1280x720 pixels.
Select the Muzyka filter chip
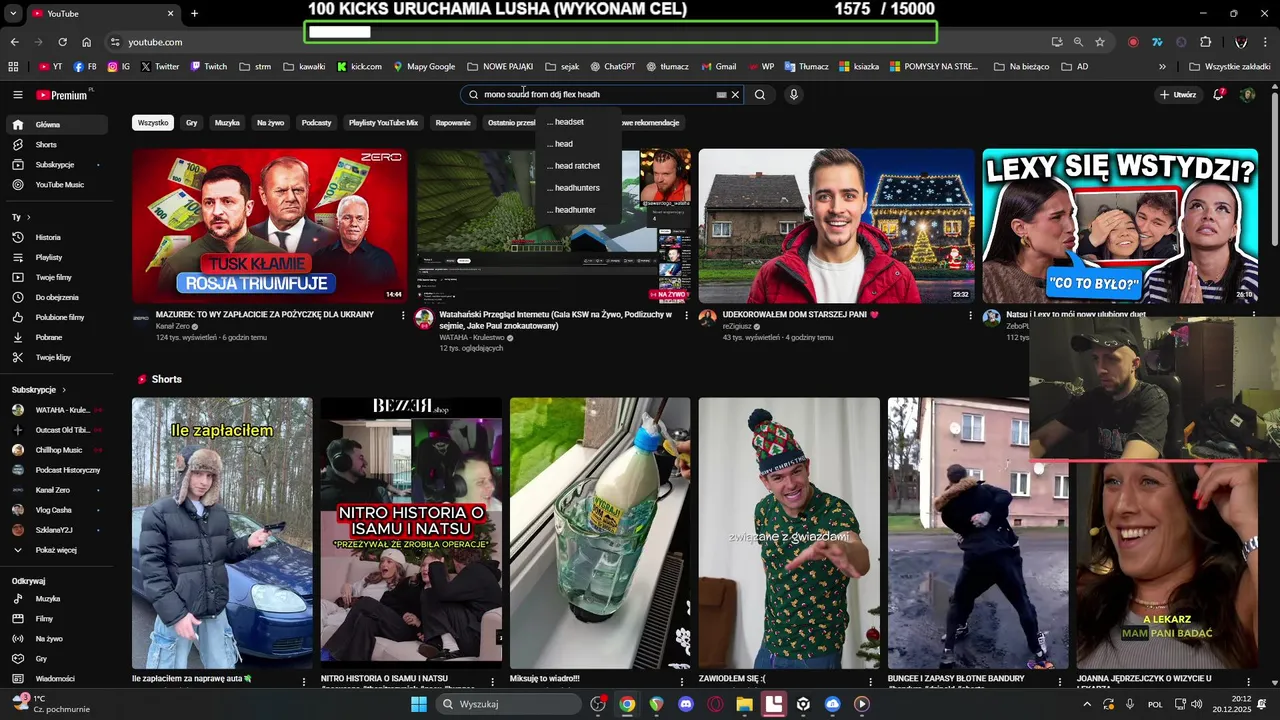(227, 123)
